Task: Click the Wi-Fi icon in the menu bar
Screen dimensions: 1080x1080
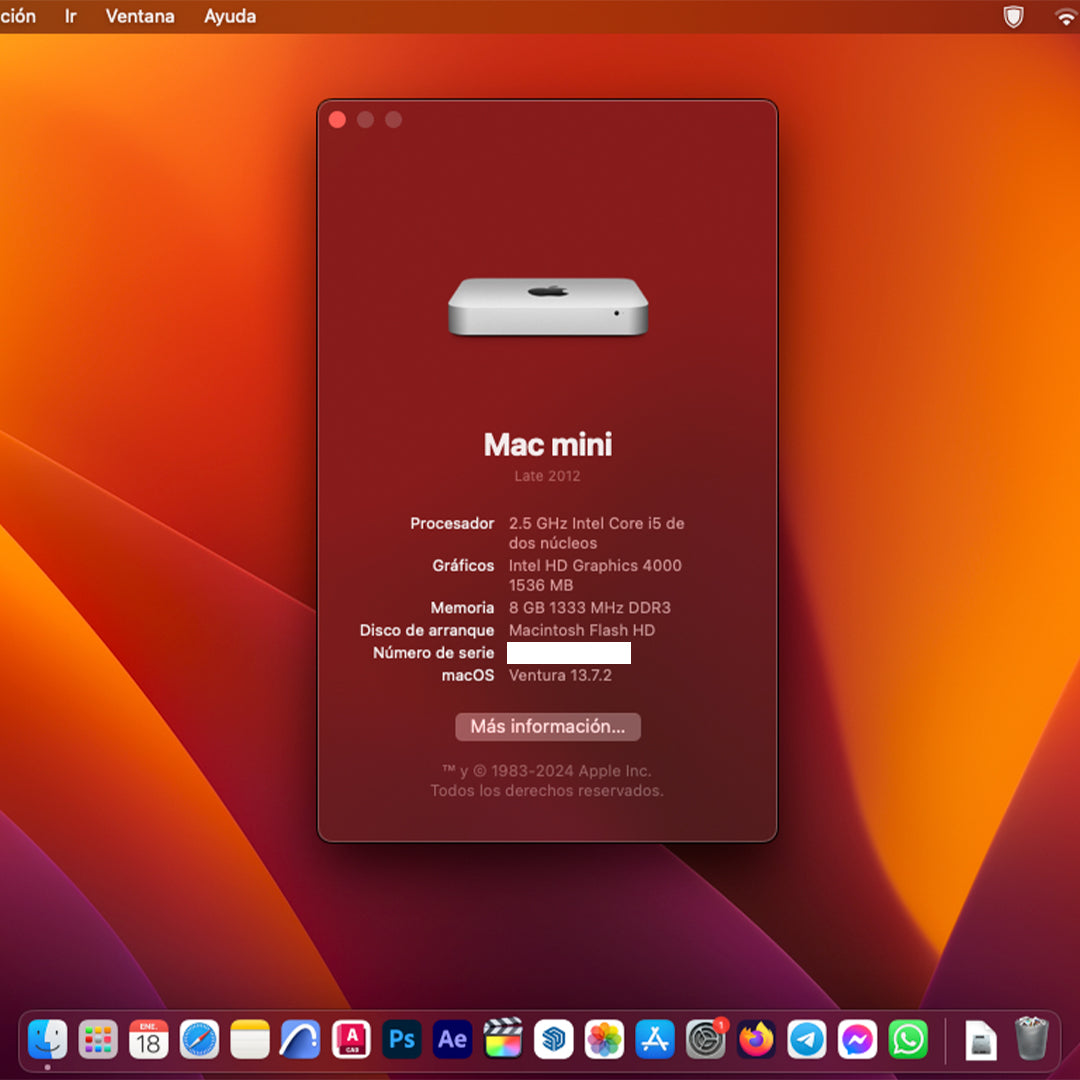Action: click(1064, 16)
